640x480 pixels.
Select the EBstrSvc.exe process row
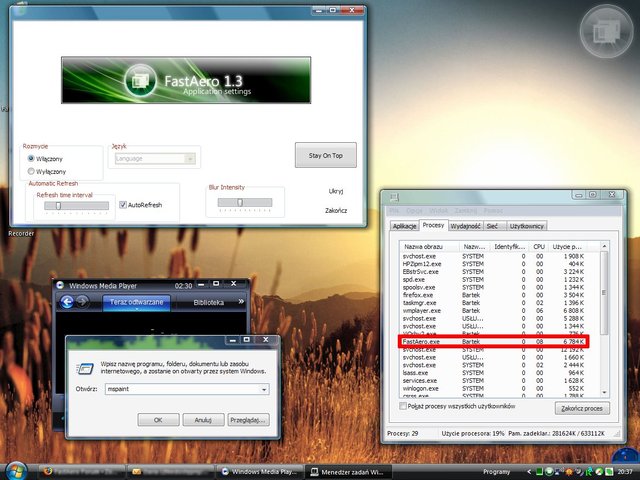[x=494, y=272]
